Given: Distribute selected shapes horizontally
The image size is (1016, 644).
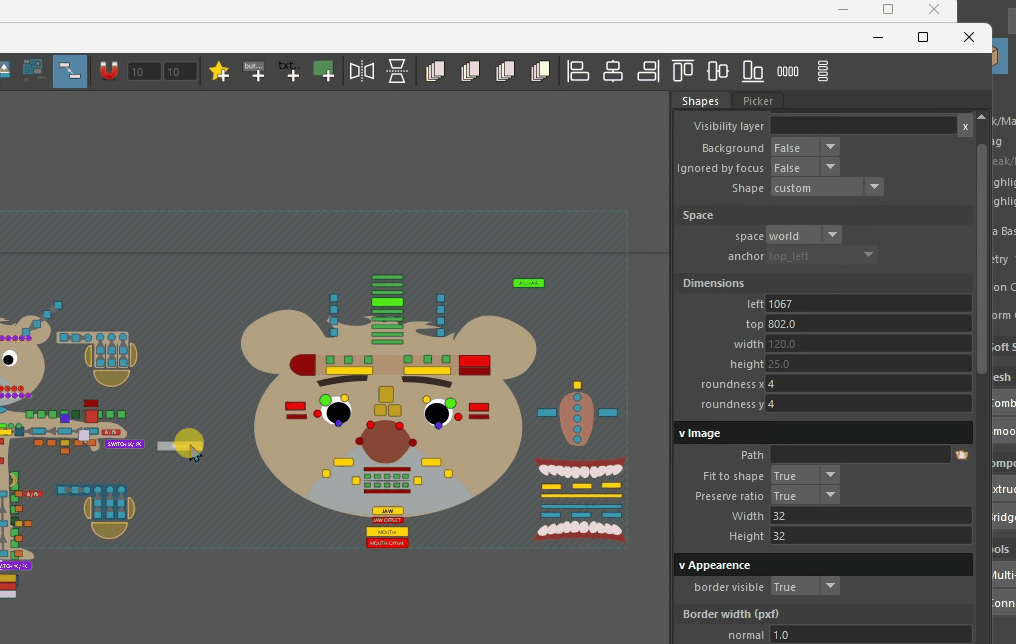Looking at the screenshot, I should tap(788, 71).
